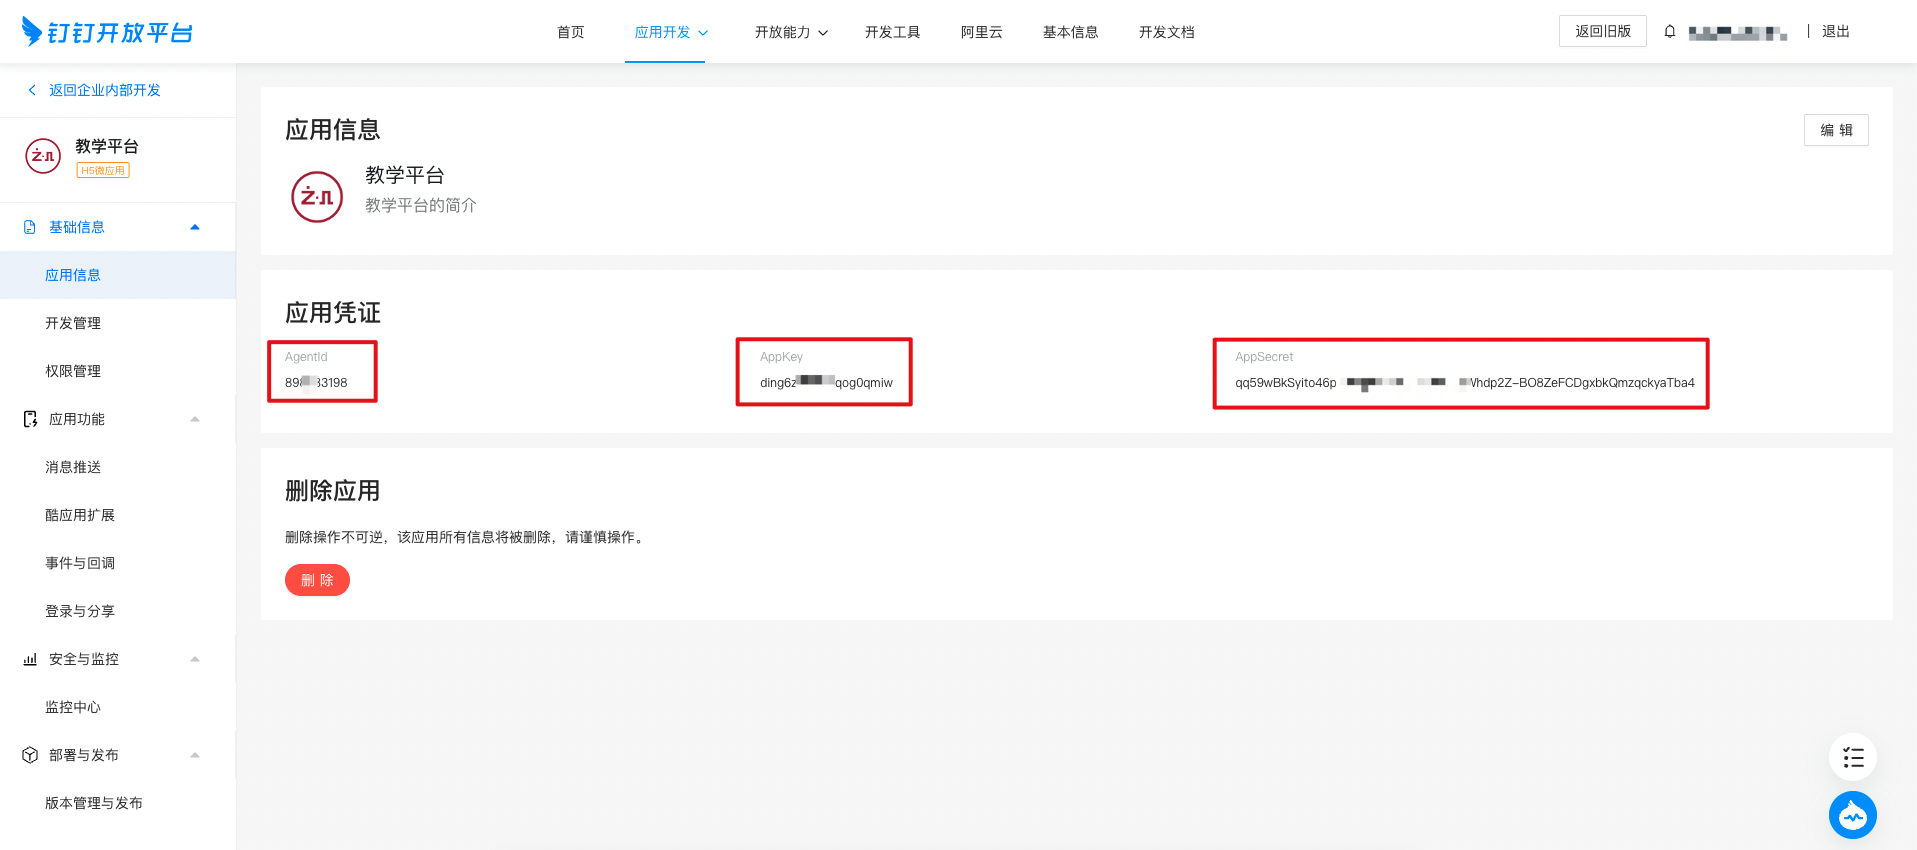The width and height of the screenshot is (1917, 850).
Task: Open the blue assistant chat bubble
Action: pyautogui.click(x=1853, y=815)
